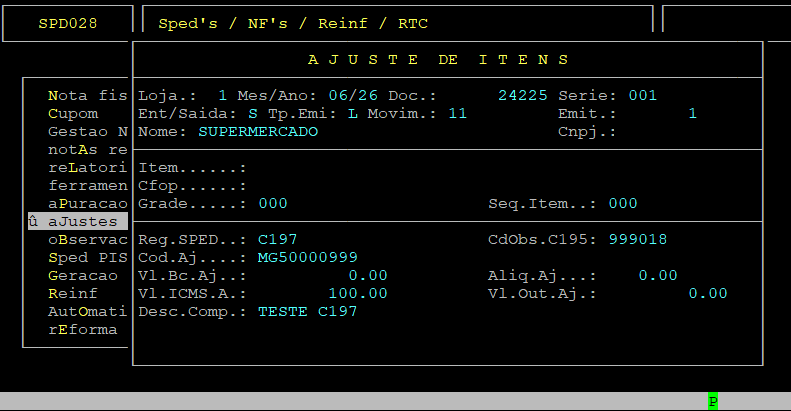Click the Desc.Comp. text TESTE C197

point(308,312)
